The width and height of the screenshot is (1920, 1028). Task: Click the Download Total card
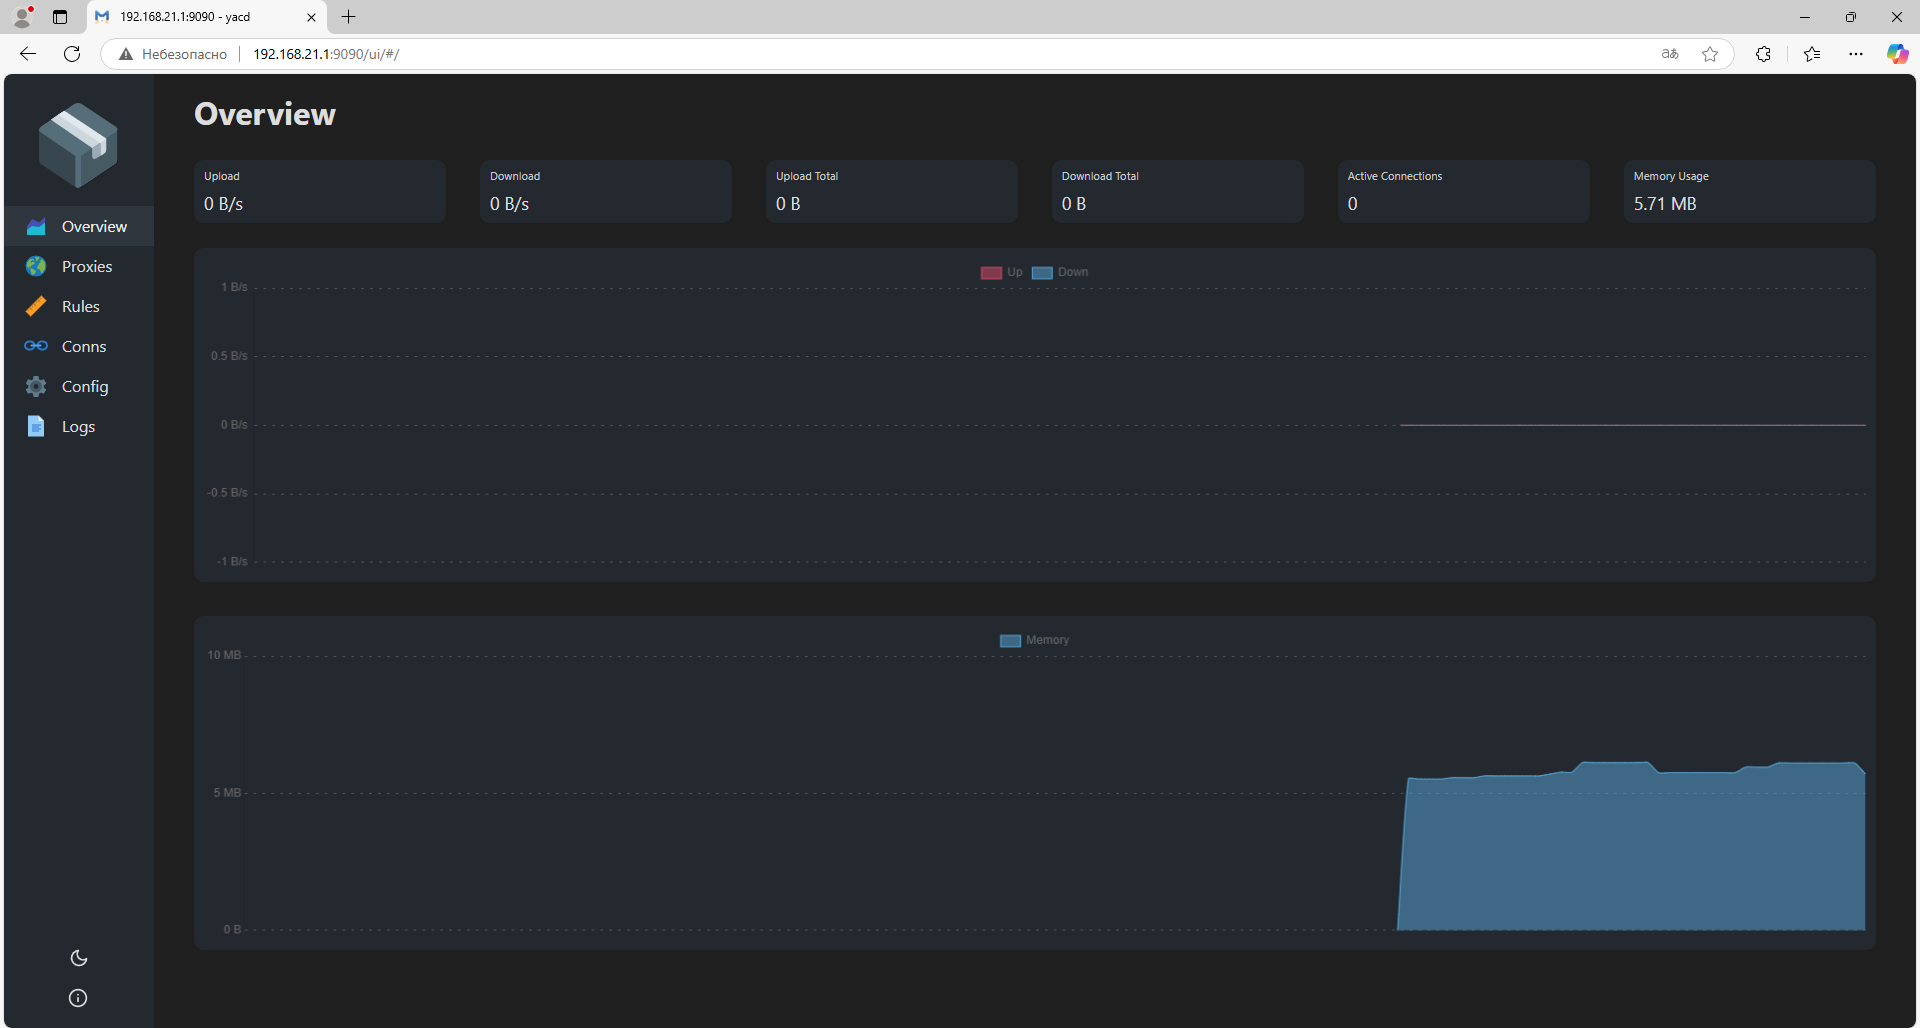1178,191
